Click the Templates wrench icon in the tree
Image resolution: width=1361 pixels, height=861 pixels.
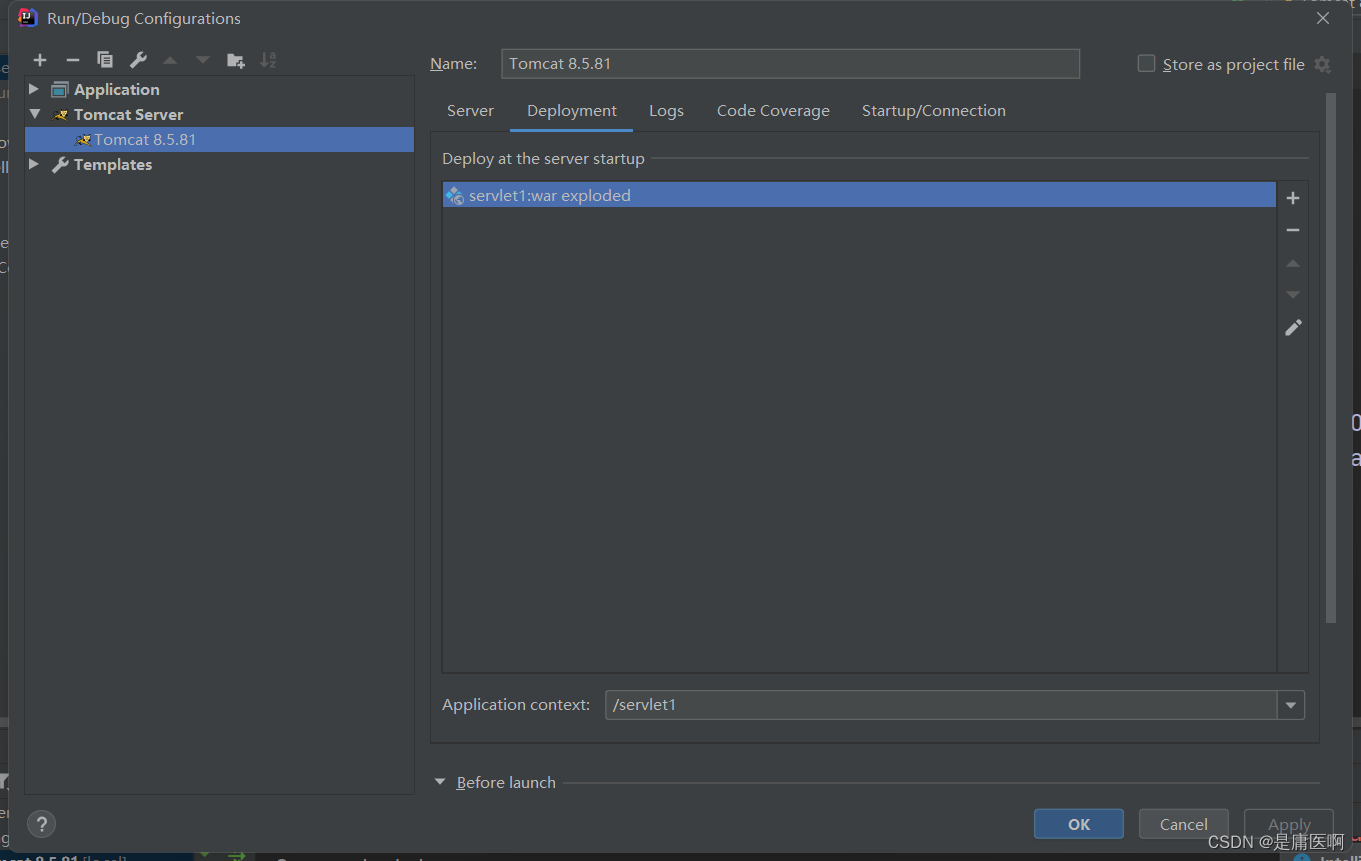pos(61,165)
